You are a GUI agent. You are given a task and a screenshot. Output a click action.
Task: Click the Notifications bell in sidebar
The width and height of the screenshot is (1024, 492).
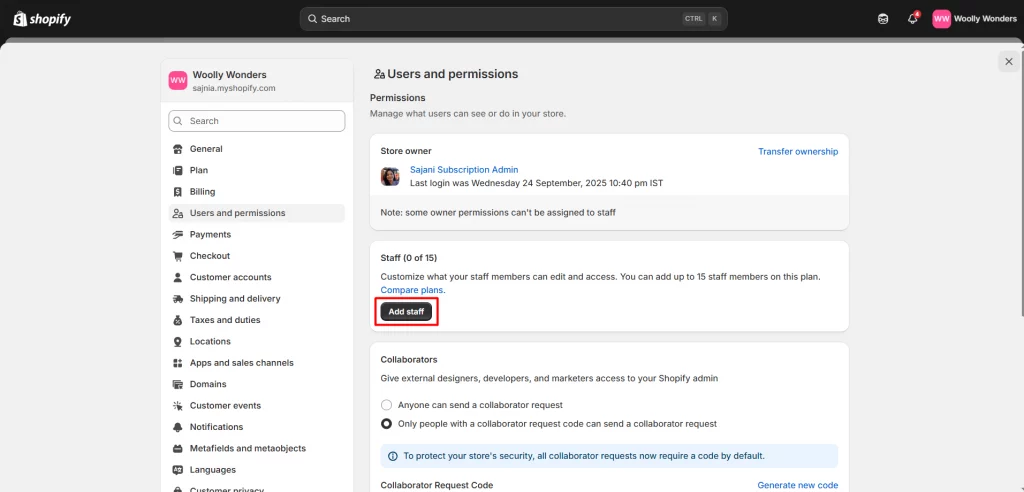click(178, 427)
